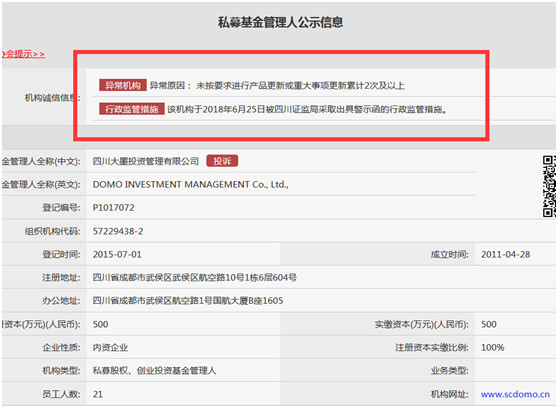558x408 pixels.
Task: Select registration number P1017072
Action: click(114, 208)
